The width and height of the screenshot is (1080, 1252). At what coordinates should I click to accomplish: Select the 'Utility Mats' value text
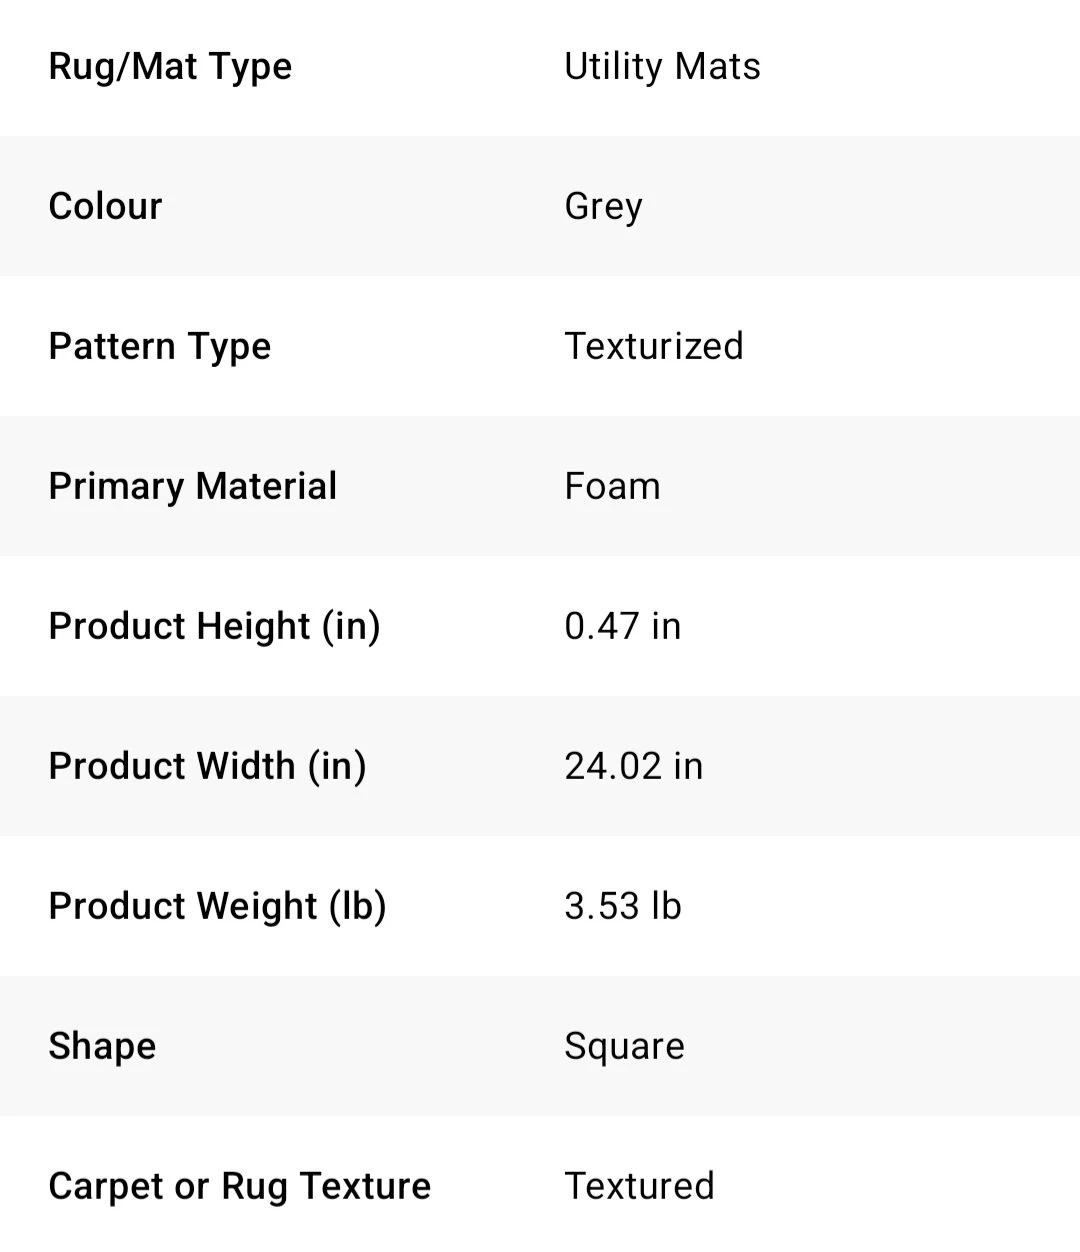point(662,67)
